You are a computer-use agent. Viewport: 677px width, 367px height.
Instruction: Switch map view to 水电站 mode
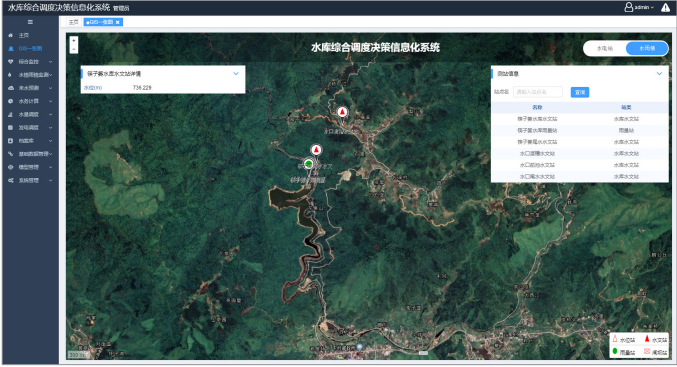tap(604, 48)
